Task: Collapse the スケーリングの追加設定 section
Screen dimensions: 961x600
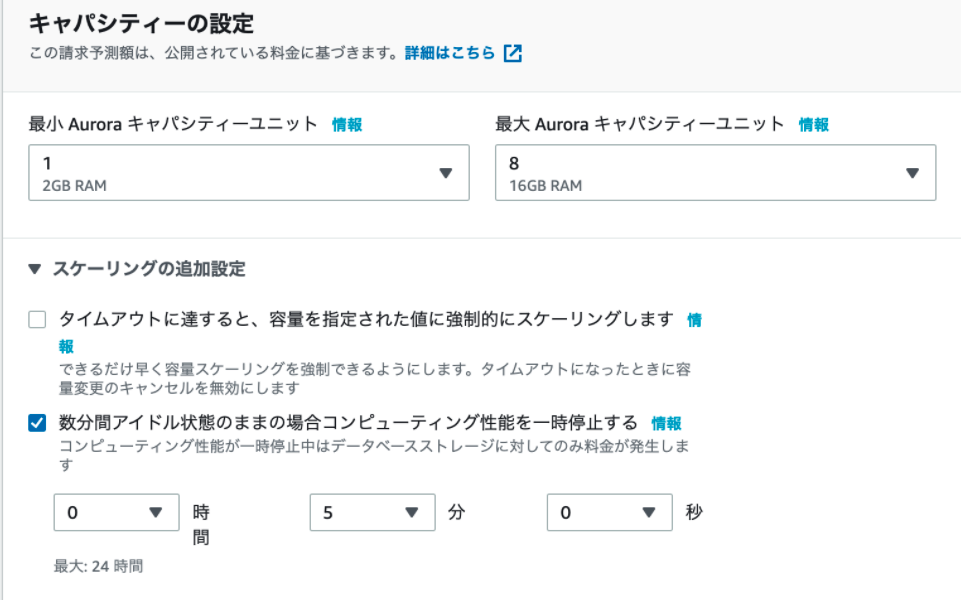Action: (36, 269)
